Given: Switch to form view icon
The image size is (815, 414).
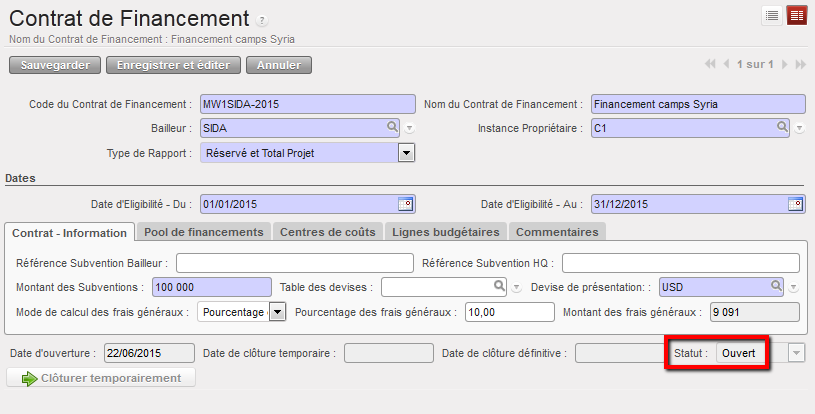Looking at the screenshot, I should click(797, 15).
